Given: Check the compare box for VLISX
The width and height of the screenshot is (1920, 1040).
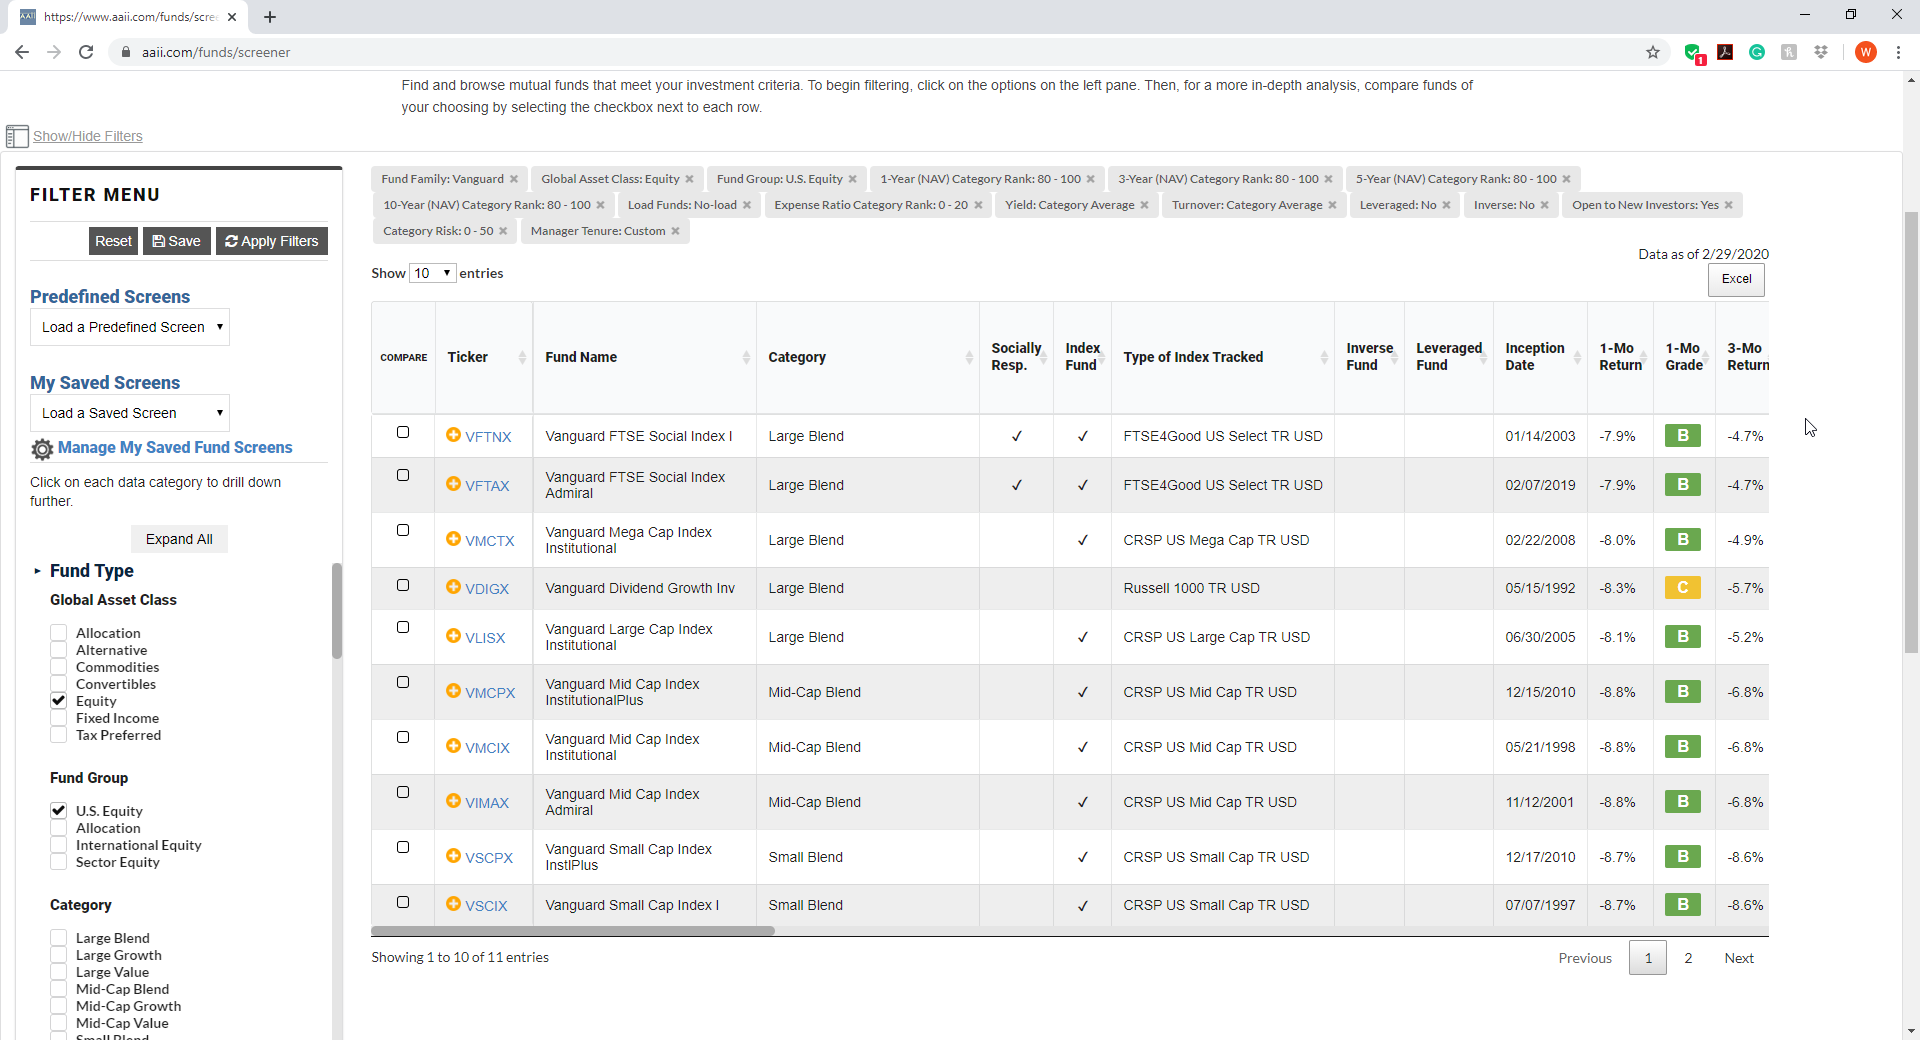Looking at the screenshot, I should (x=403, y=627).
